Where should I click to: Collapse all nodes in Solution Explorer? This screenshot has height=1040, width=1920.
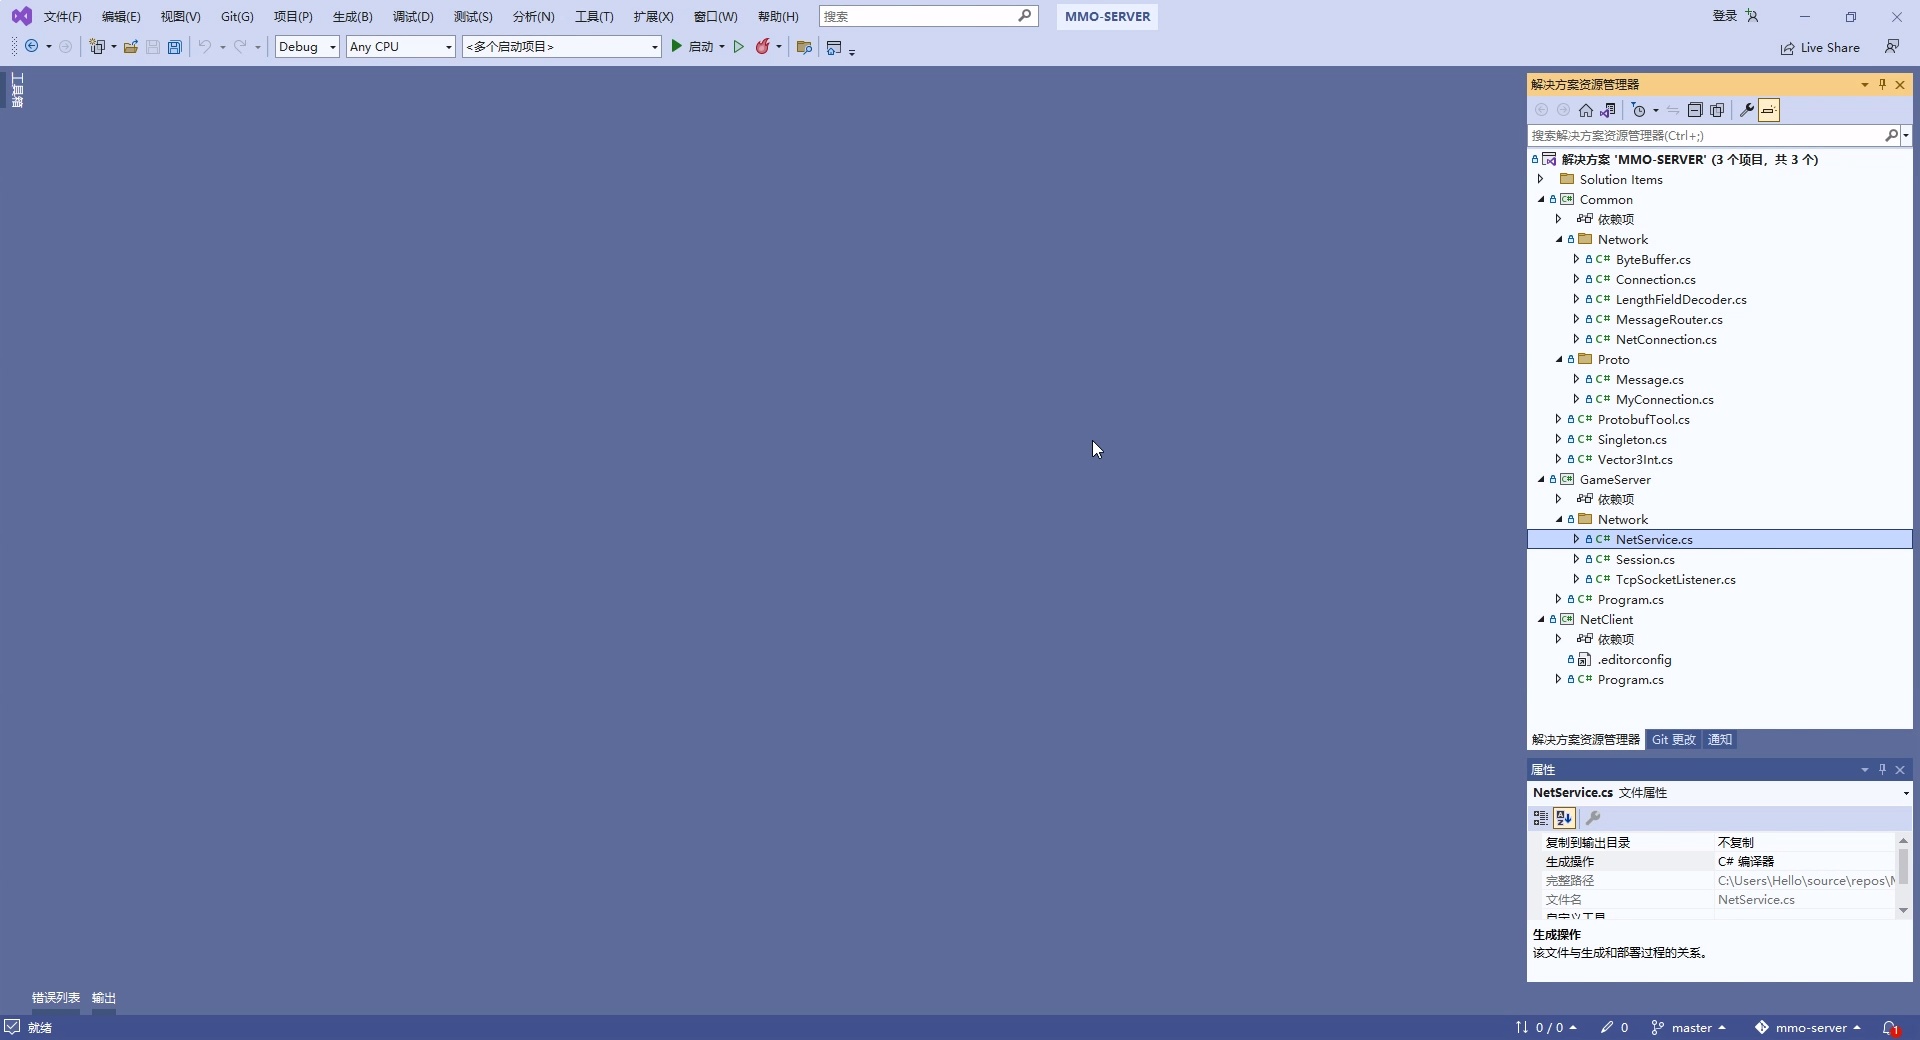tap(1695, 110)
